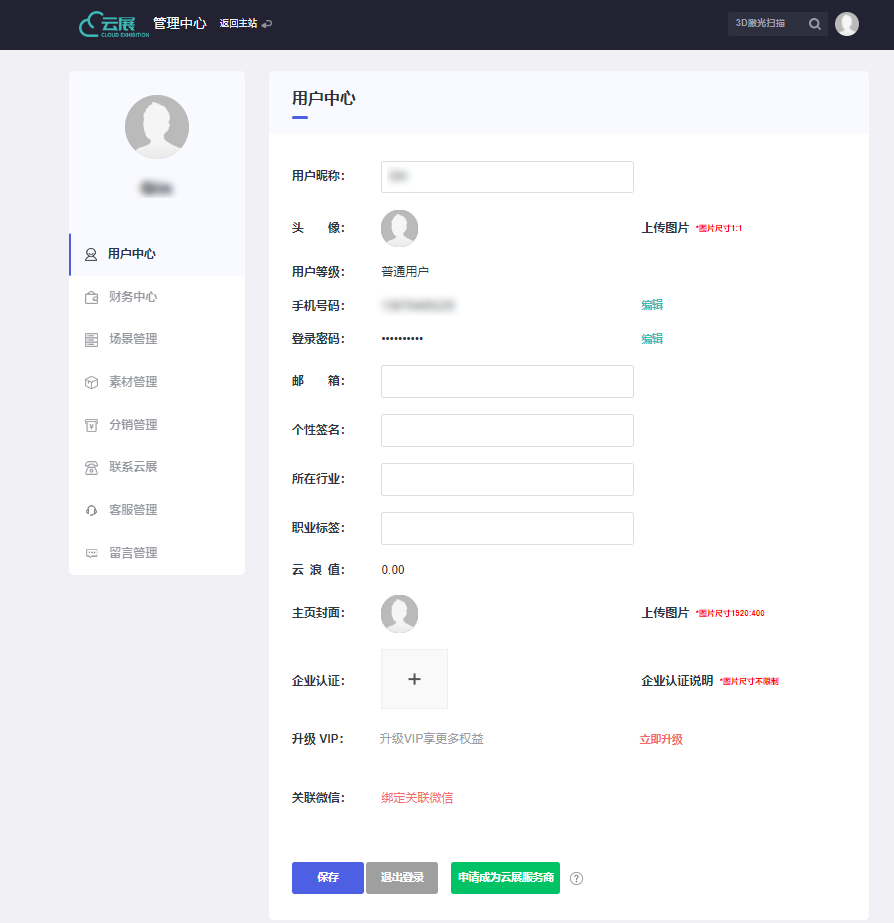The height and width of the screenshot is (923, 894).
Task: Select 管理中心 in the top bar
Action: 180,22
